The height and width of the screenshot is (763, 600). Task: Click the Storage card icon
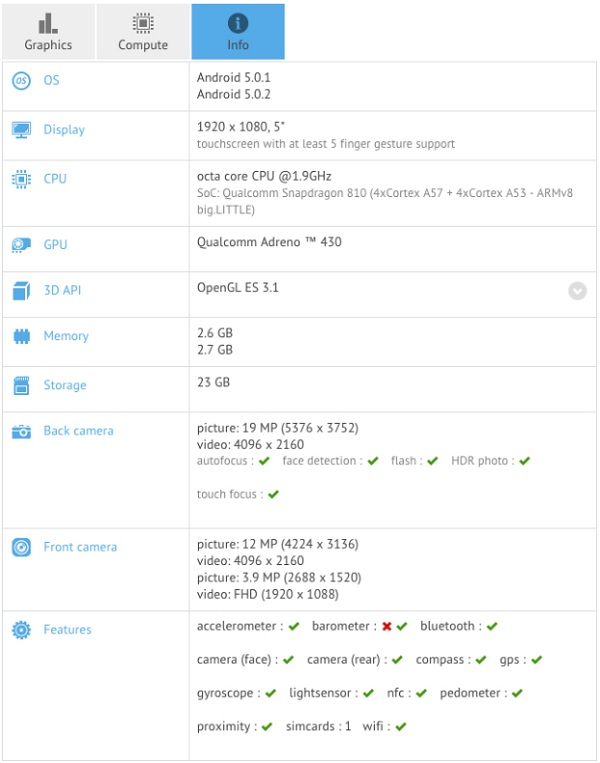(21, 385)
